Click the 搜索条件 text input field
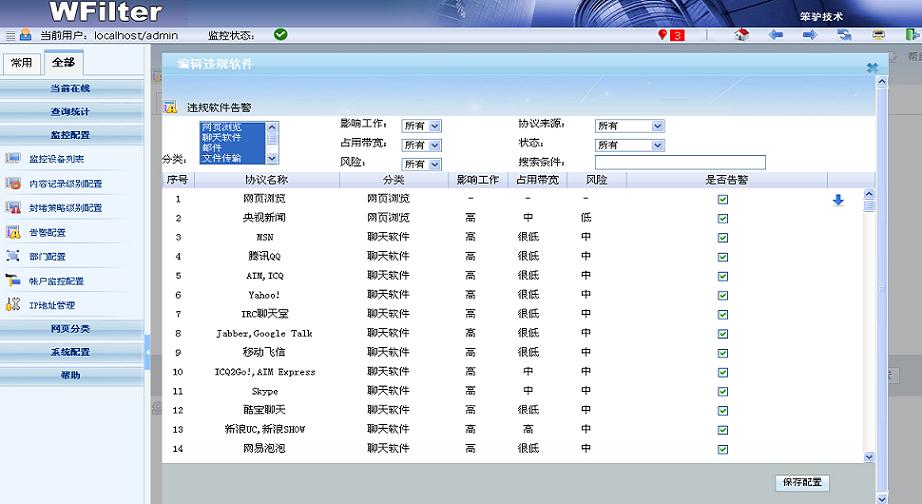Image resolution: width=922 pixels, height=504 pixels. coord(680,162)
